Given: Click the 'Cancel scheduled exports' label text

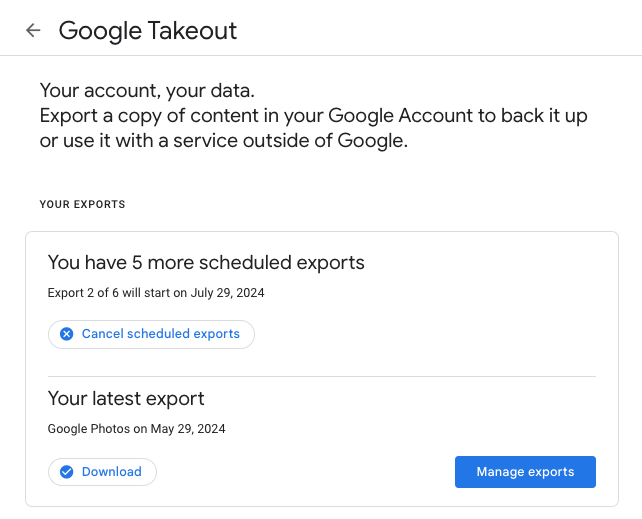Looking at the screenshot, I should pos(161,334).
